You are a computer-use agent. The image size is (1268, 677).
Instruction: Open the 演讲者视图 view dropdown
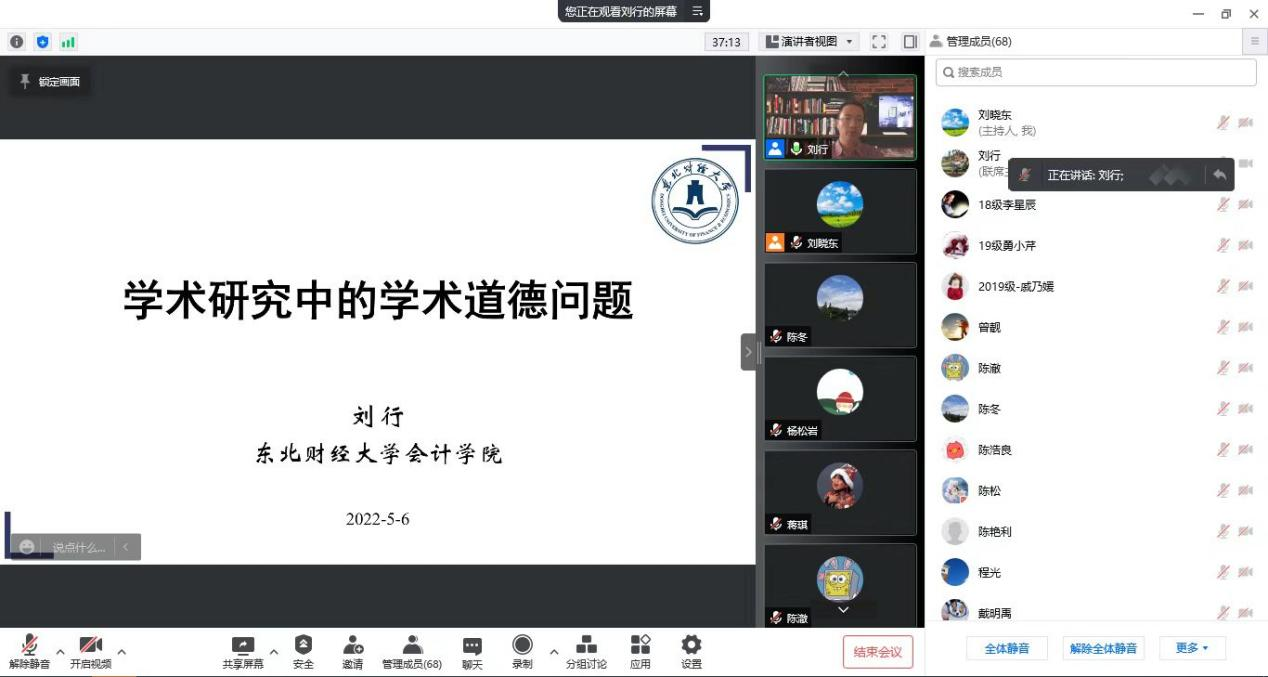tap(810, 41)
